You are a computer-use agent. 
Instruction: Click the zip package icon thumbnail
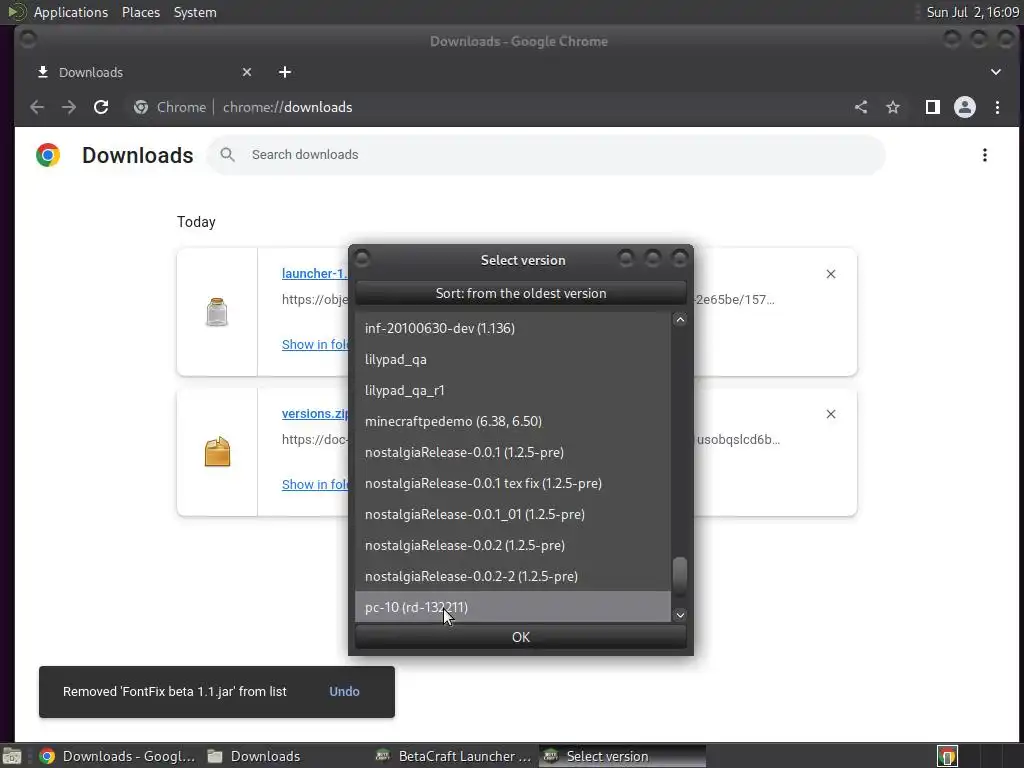(x=217, y=451)
